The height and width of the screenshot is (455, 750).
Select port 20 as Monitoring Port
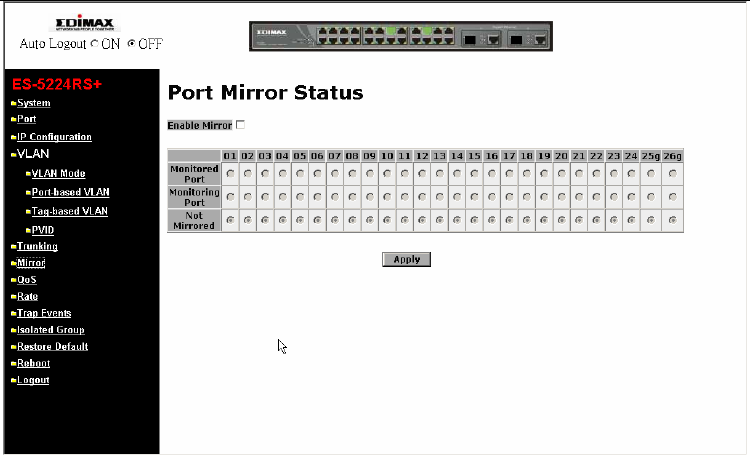point(562,197)
